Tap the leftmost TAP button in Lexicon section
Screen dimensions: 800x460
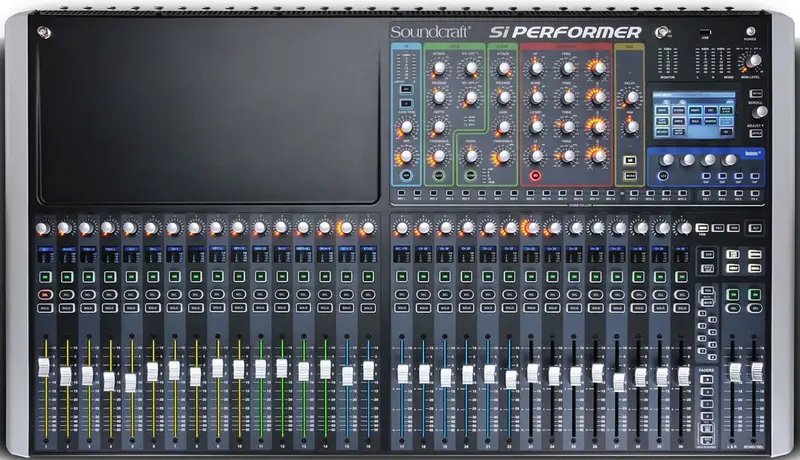tap(706, 176)
